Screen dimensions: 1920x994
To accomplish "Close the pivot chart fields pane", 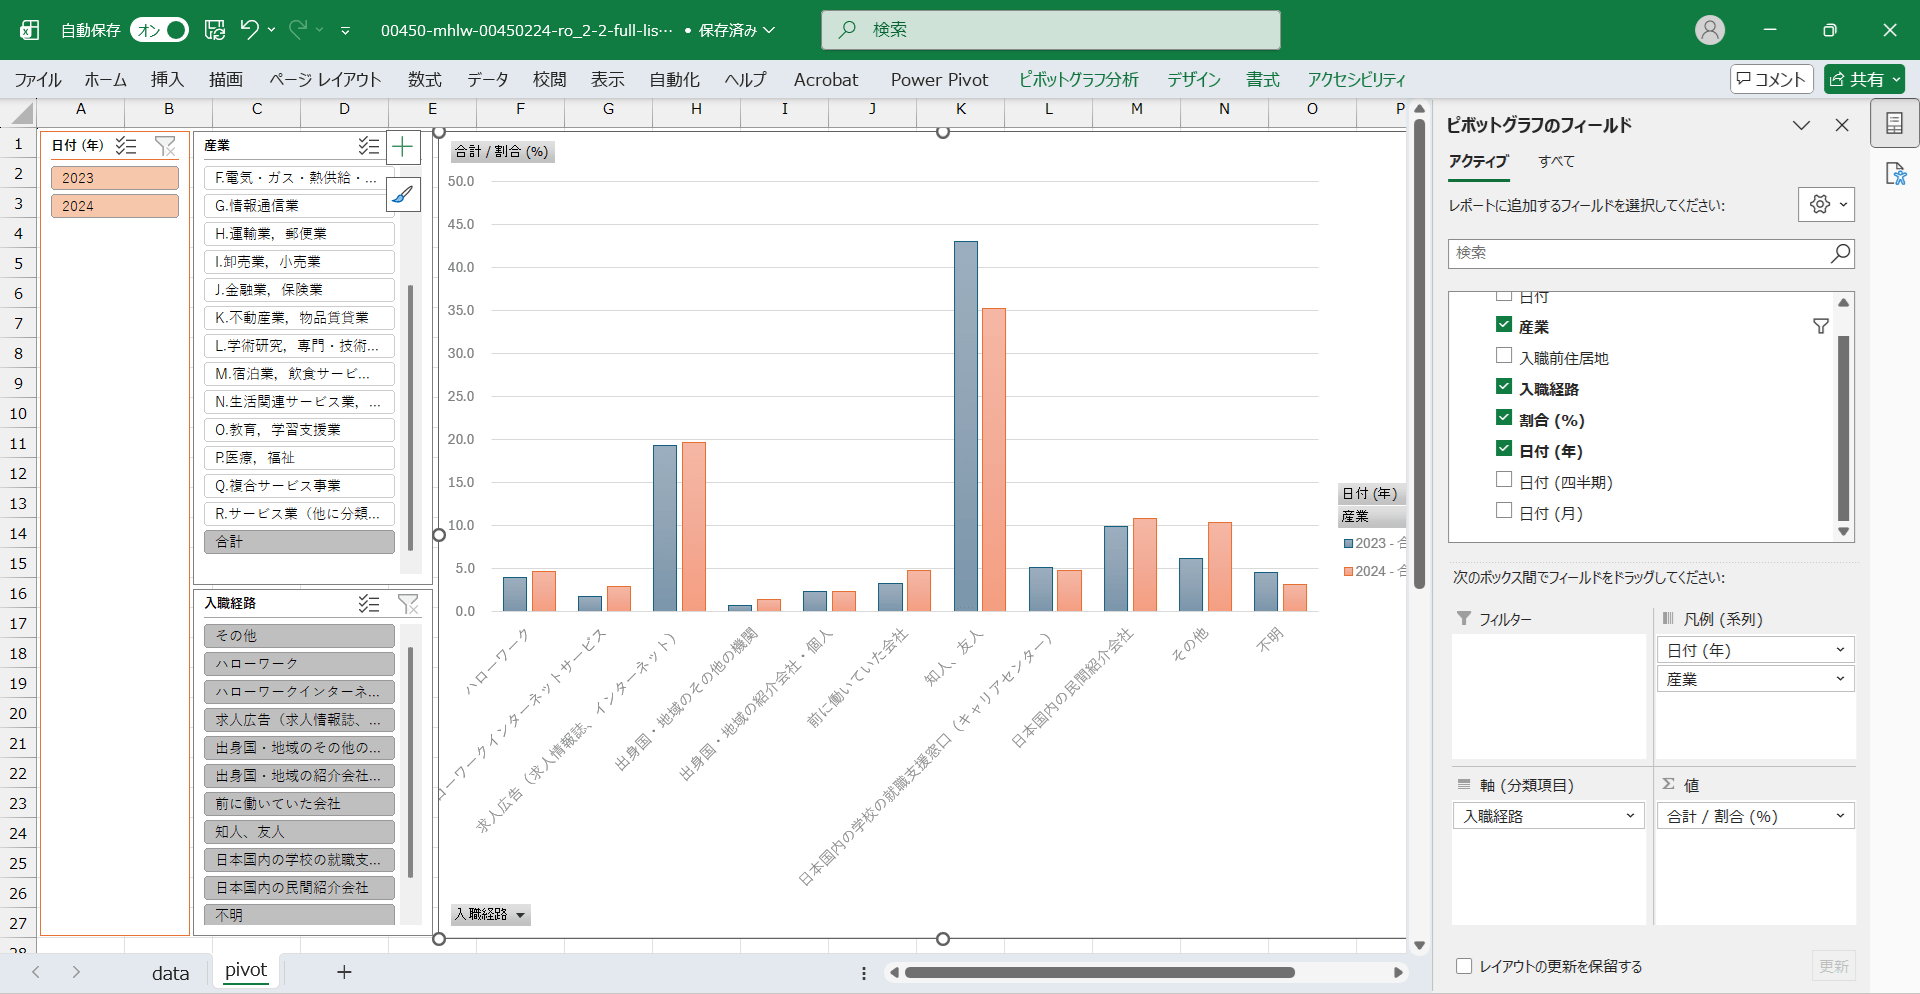I will [1841, 125].
